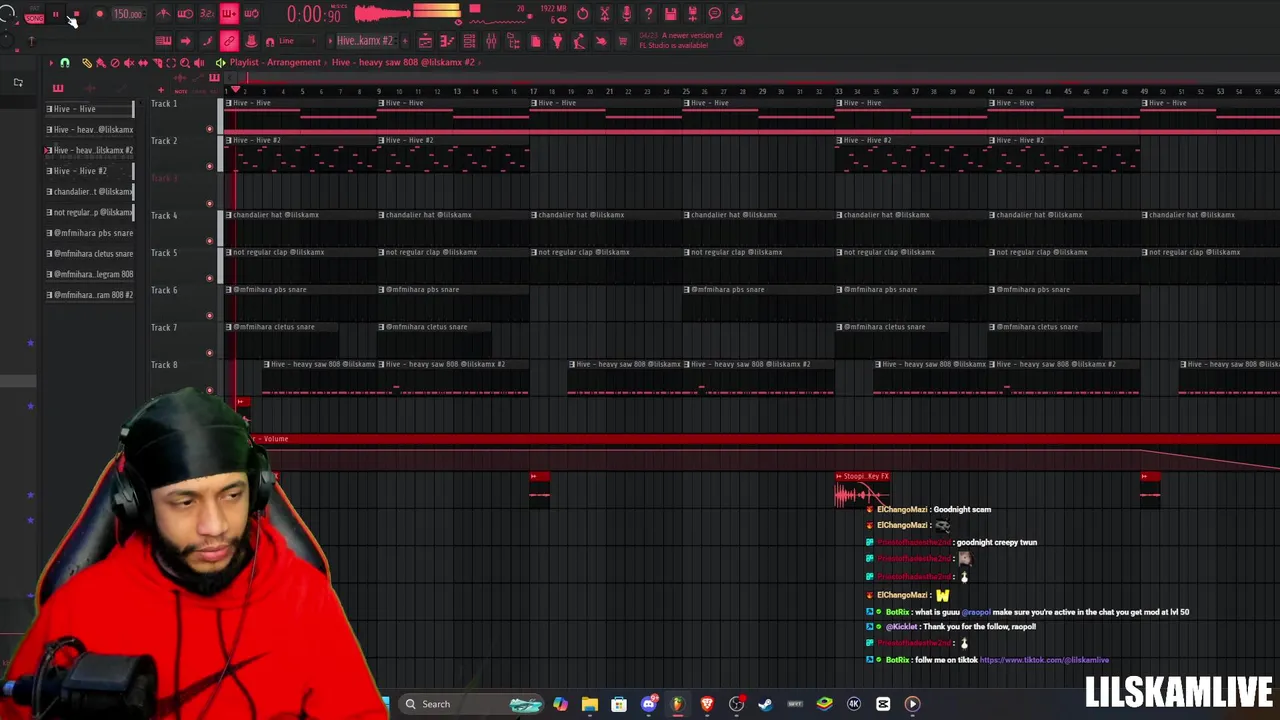
Task: Click the save project floppy icon
Action: pos(671,14)
